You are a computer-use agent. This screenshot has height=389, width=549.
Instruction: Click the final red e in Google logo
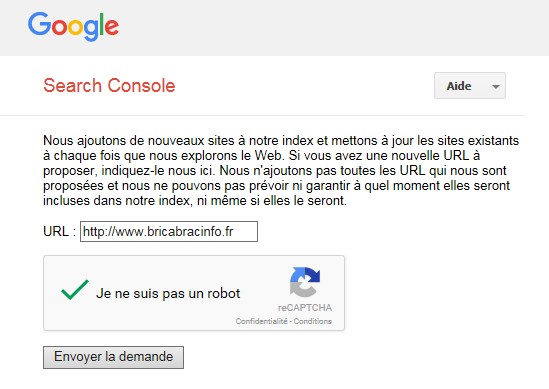112,27
